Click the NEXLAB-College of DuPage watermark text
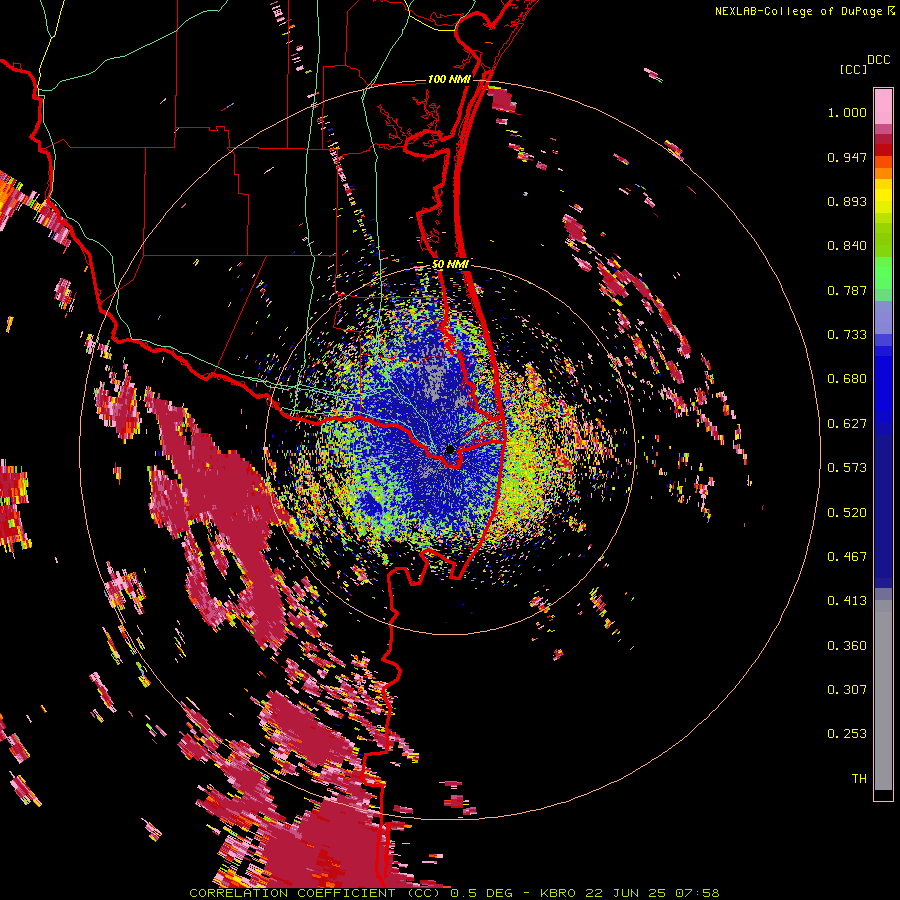The width and height of the screenshot is (900, 900). (799, 11)
